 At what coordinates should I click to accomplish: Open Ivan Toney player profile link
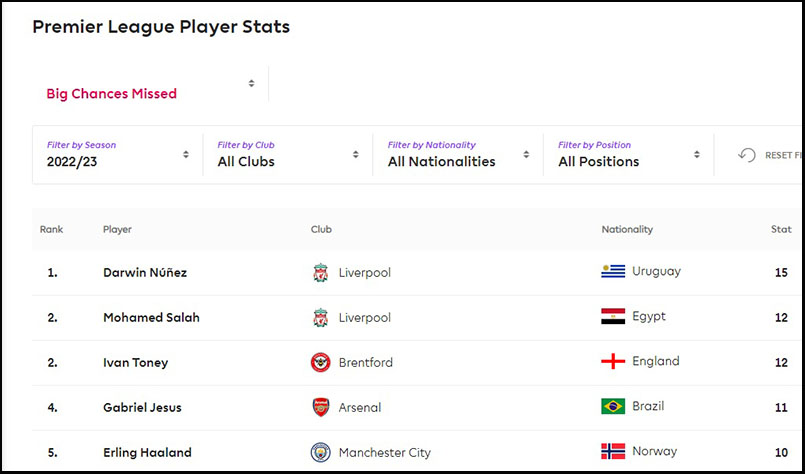click(x=136, y=363)
